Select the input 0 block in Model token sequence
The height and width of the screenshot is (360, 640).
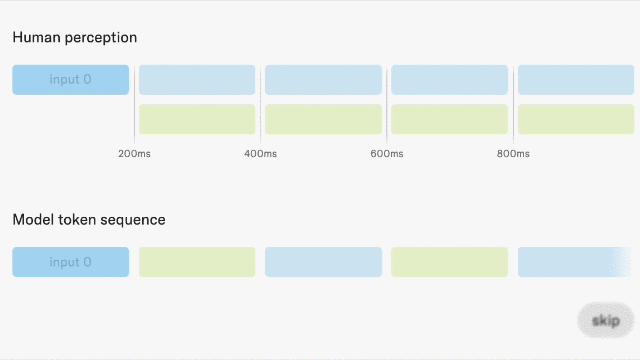(71, 262)
